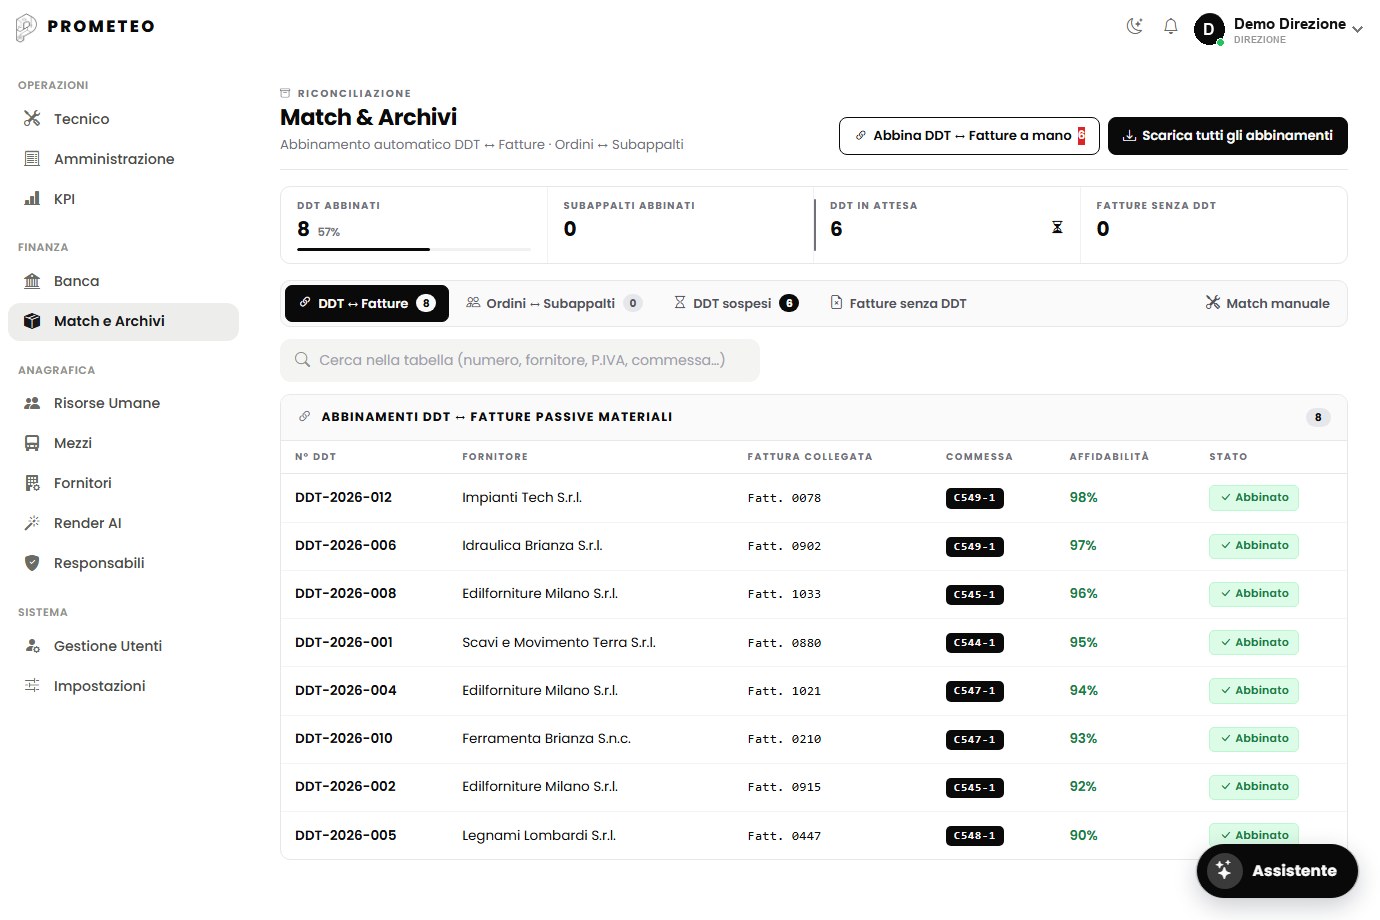Screen dimensions: 1380x920
Task: Click C548-1 tag in DDT-2026-005 row
Action: point(975,836)
